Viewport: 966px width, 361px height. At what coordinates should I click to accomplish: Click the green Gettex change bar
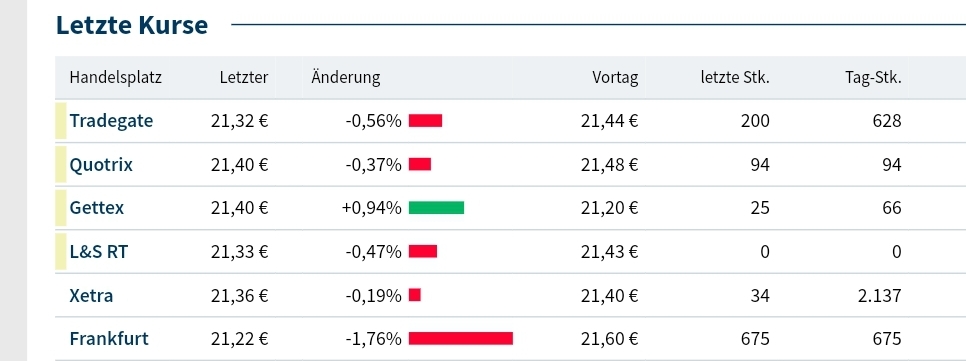(436, 208)
